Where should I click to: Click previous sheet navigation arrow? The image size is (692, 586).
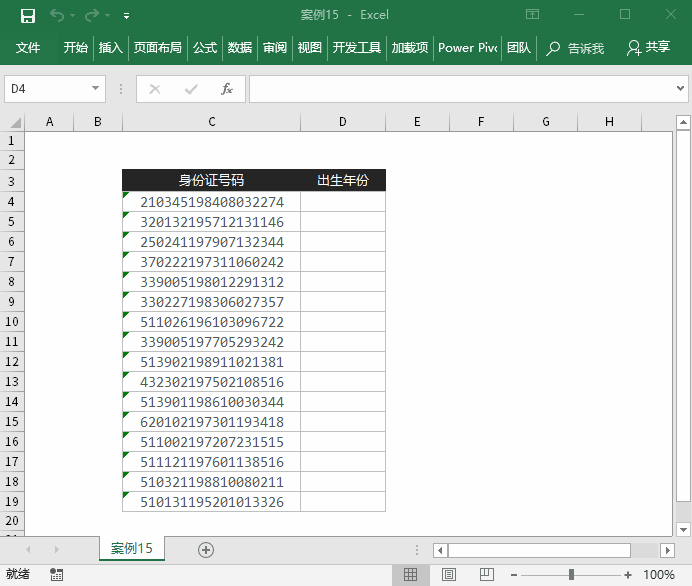tap(28, 549)
